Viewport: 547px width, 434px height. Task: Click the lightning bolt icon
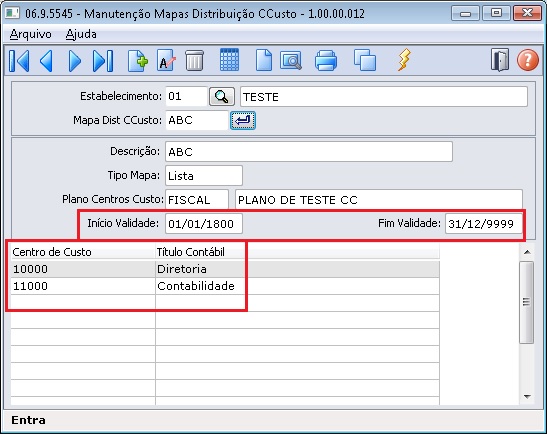click(404, 60)
